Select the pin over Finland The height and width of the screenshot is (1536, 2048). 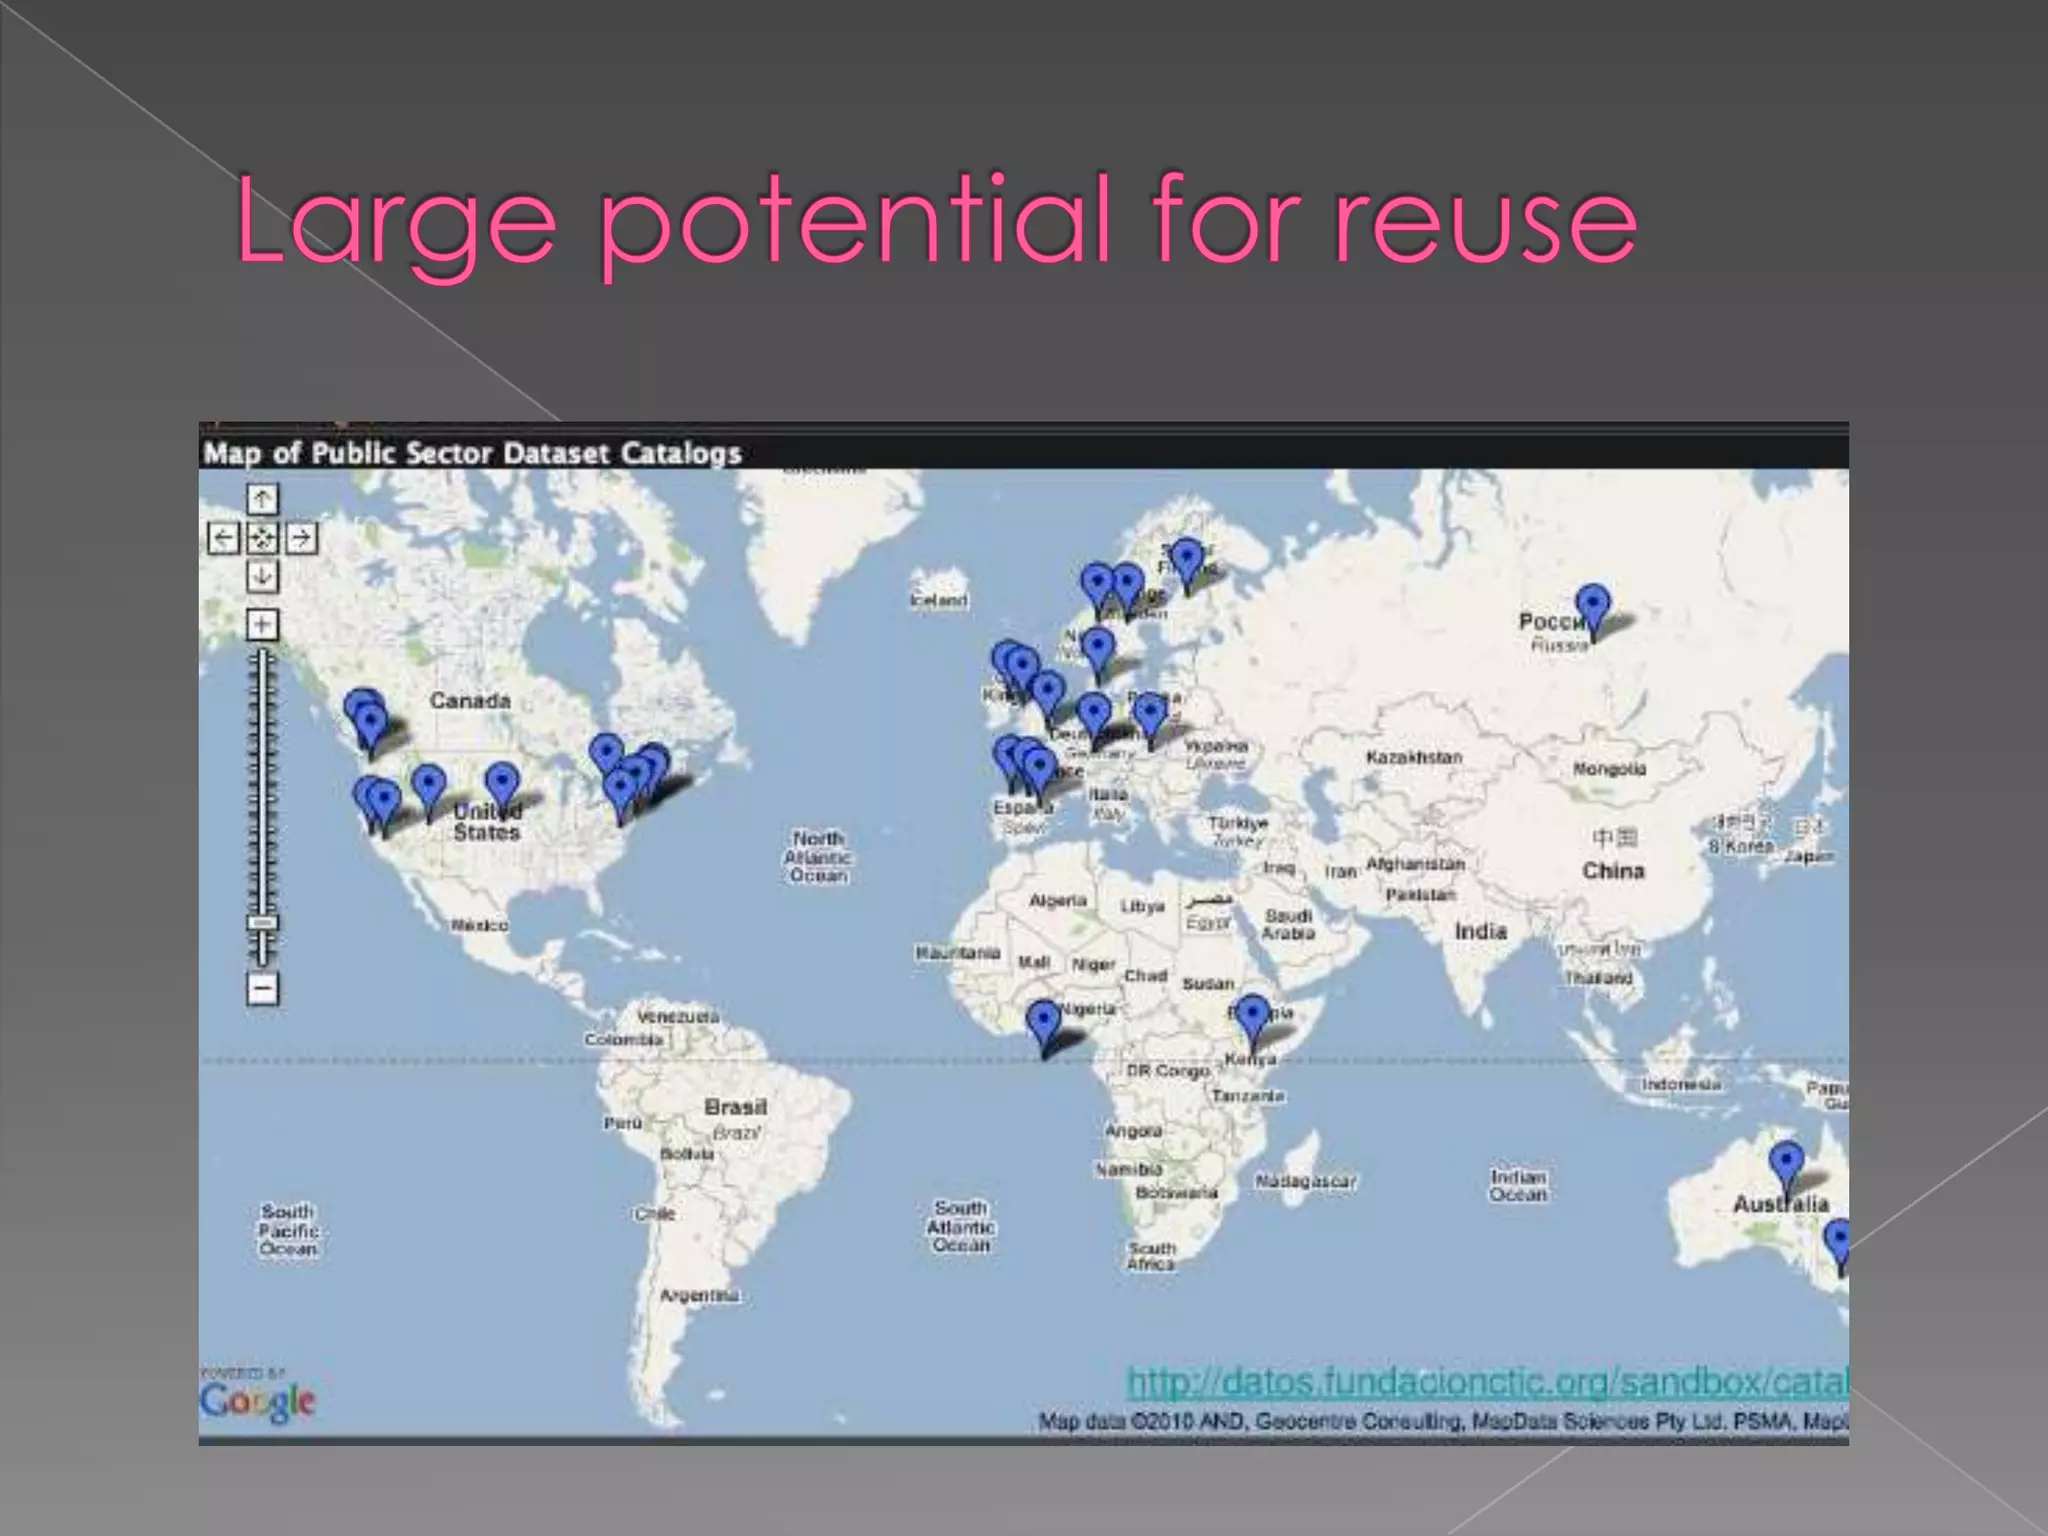pyautogui.click(x=1187, y=559)
